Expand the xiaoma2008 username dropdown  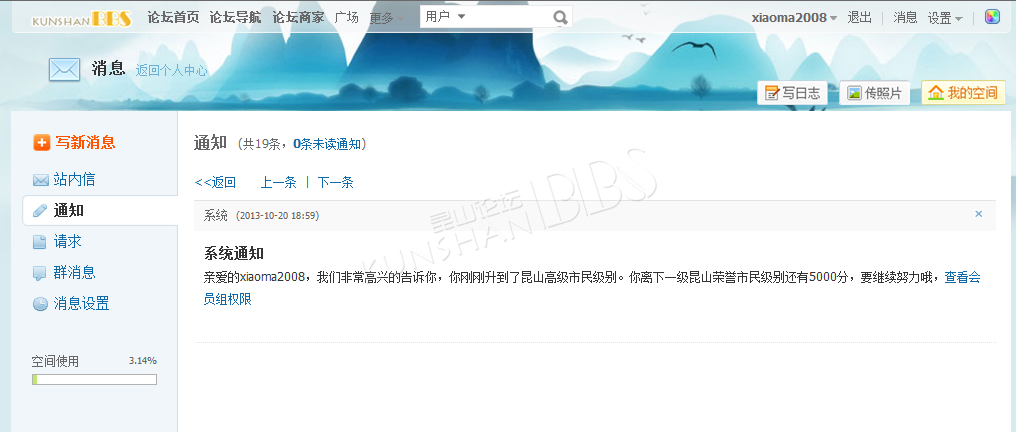[x=794, y=18]
